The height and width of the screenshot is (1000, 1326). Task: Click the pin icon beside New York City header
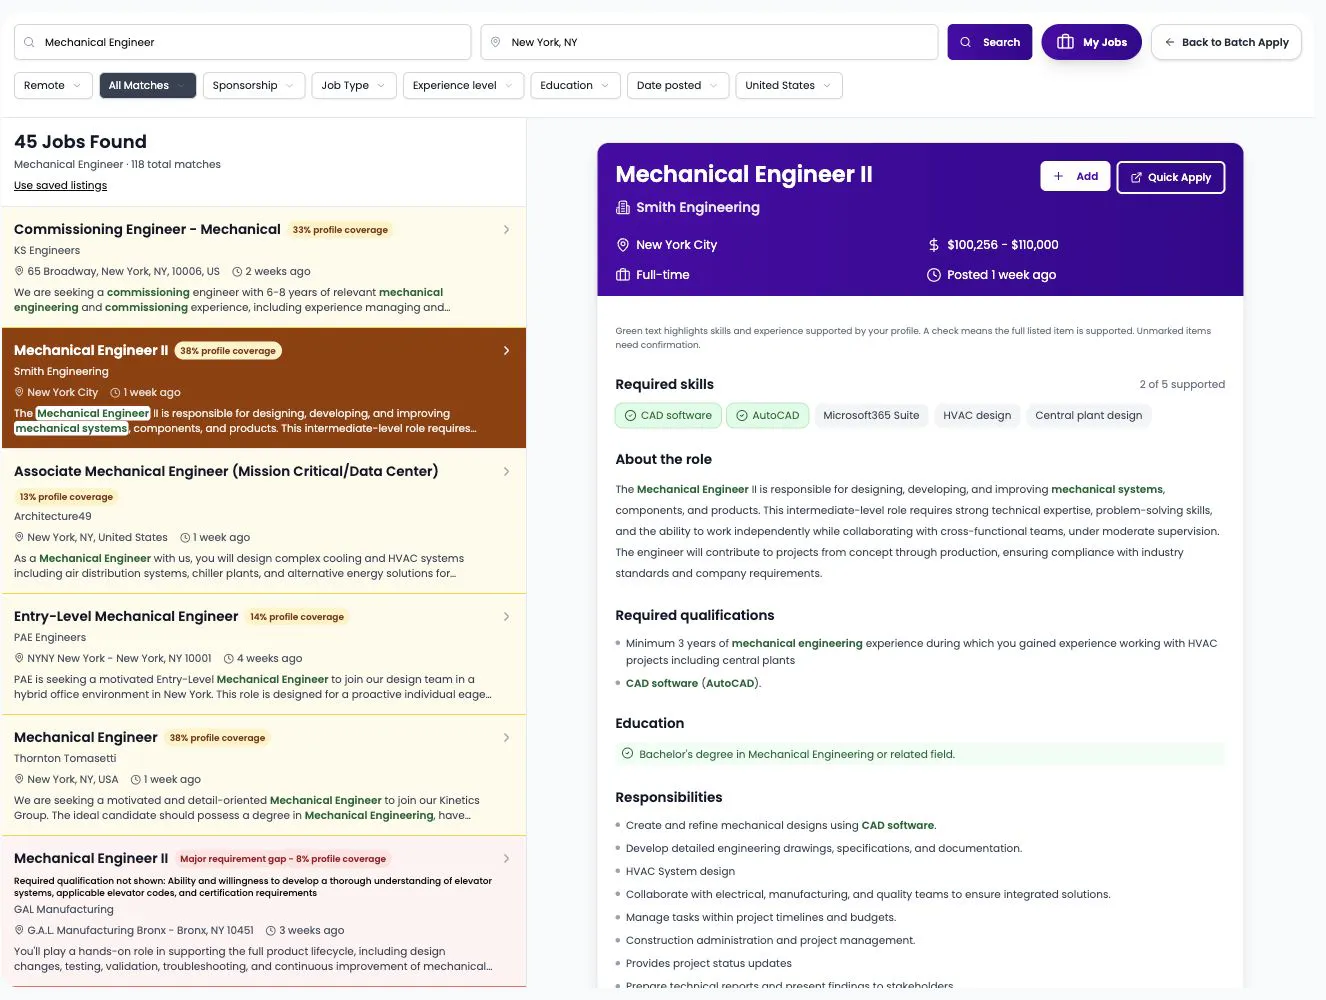(x=623, y=245)
